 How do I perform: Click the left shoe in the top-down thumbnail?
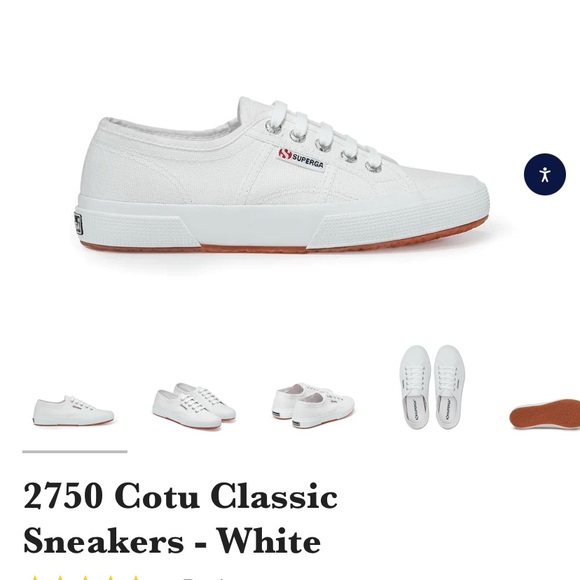point(415,387)
